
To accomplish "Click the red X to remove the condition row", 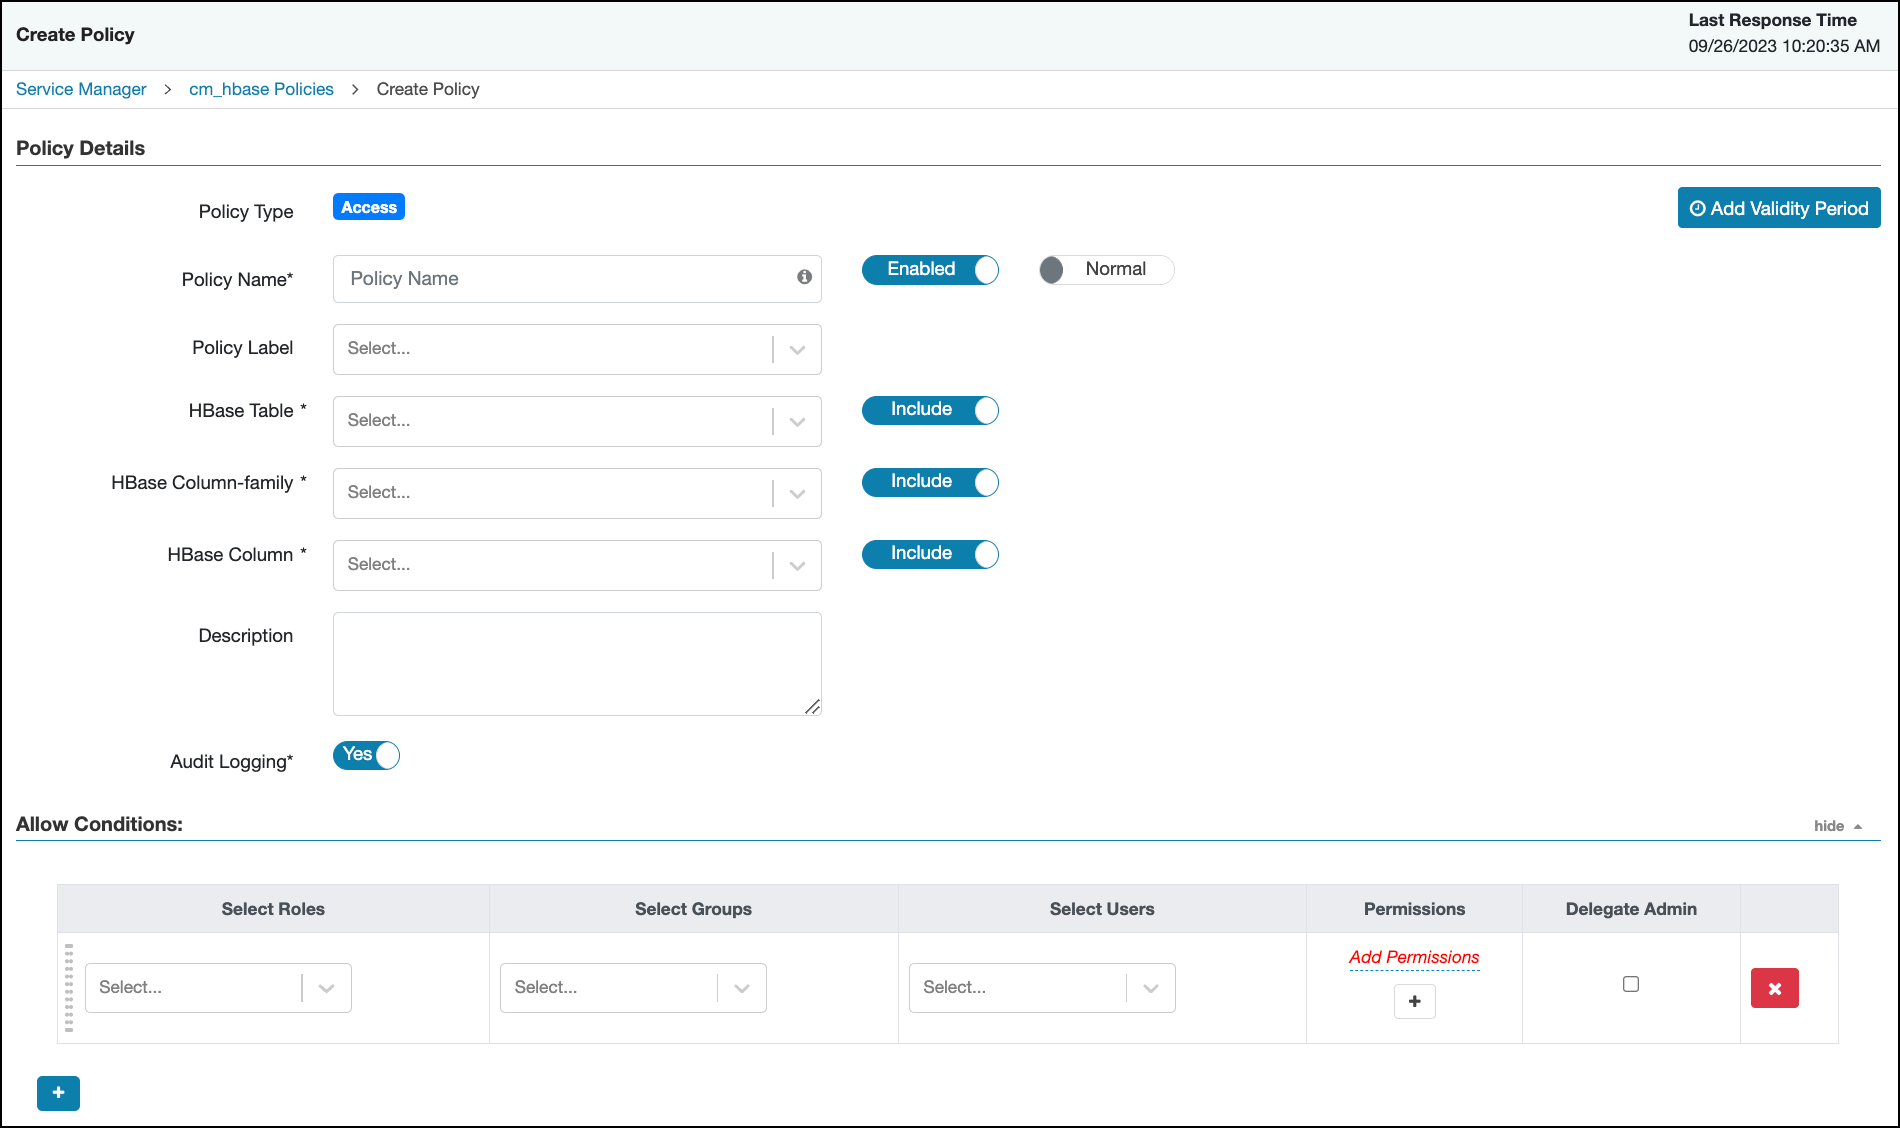I will point(1775,988).
